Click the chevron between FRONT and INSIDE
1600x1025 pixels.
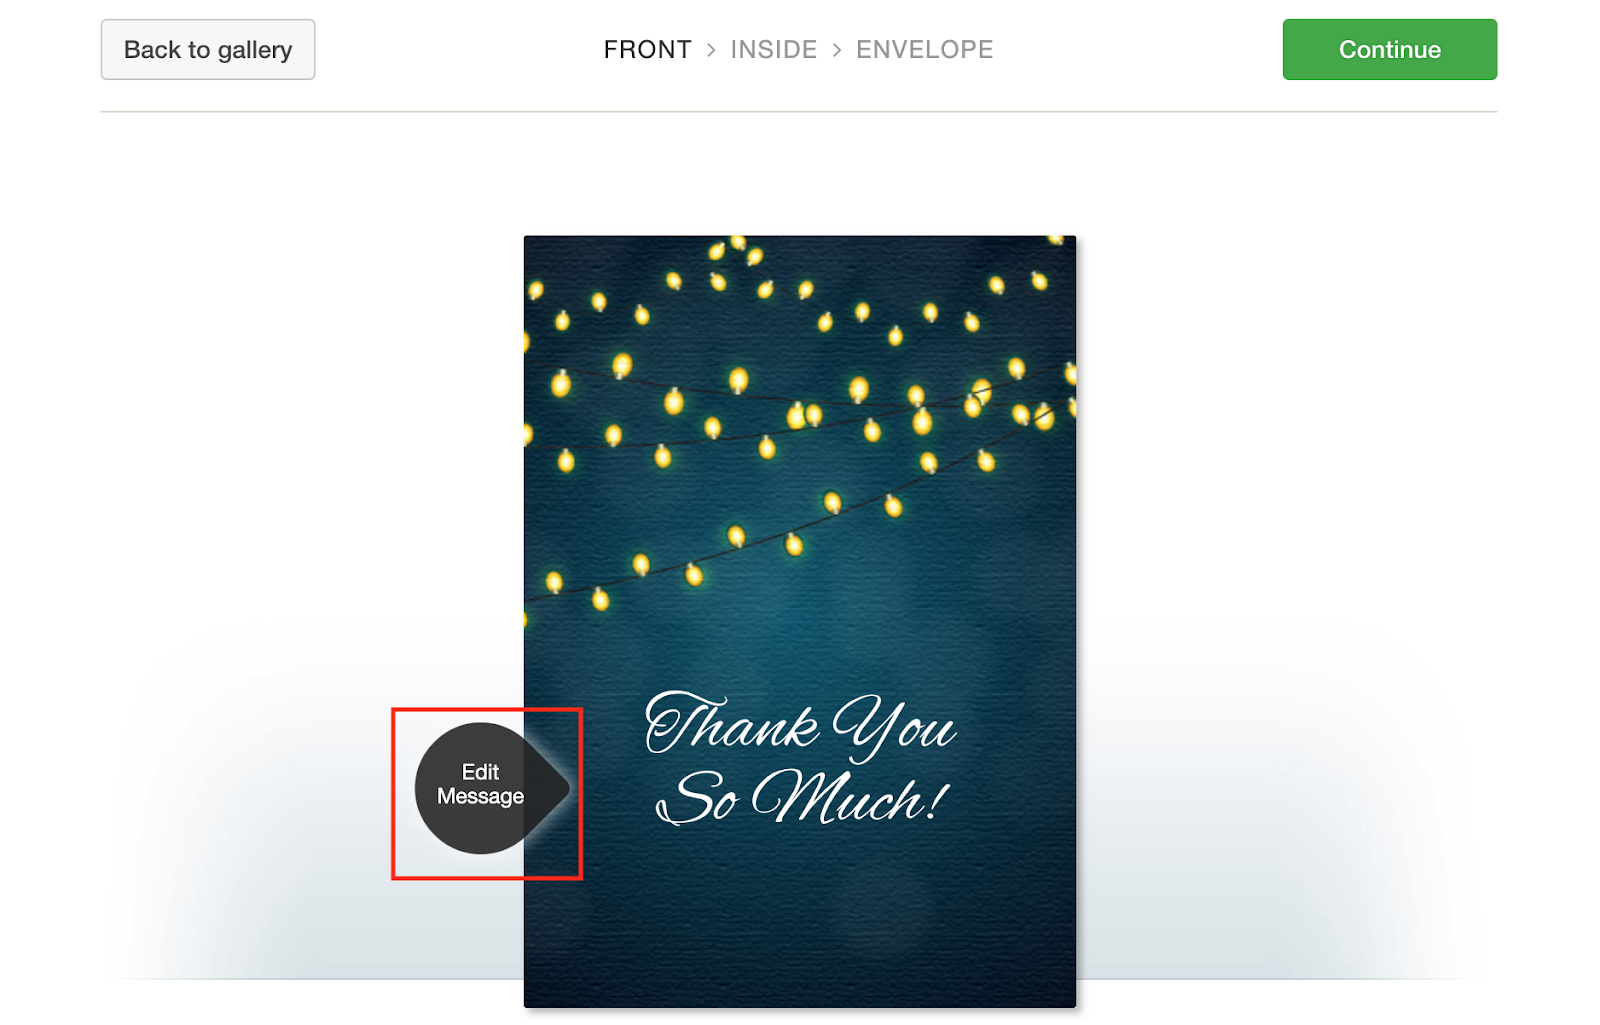point(711,50)
